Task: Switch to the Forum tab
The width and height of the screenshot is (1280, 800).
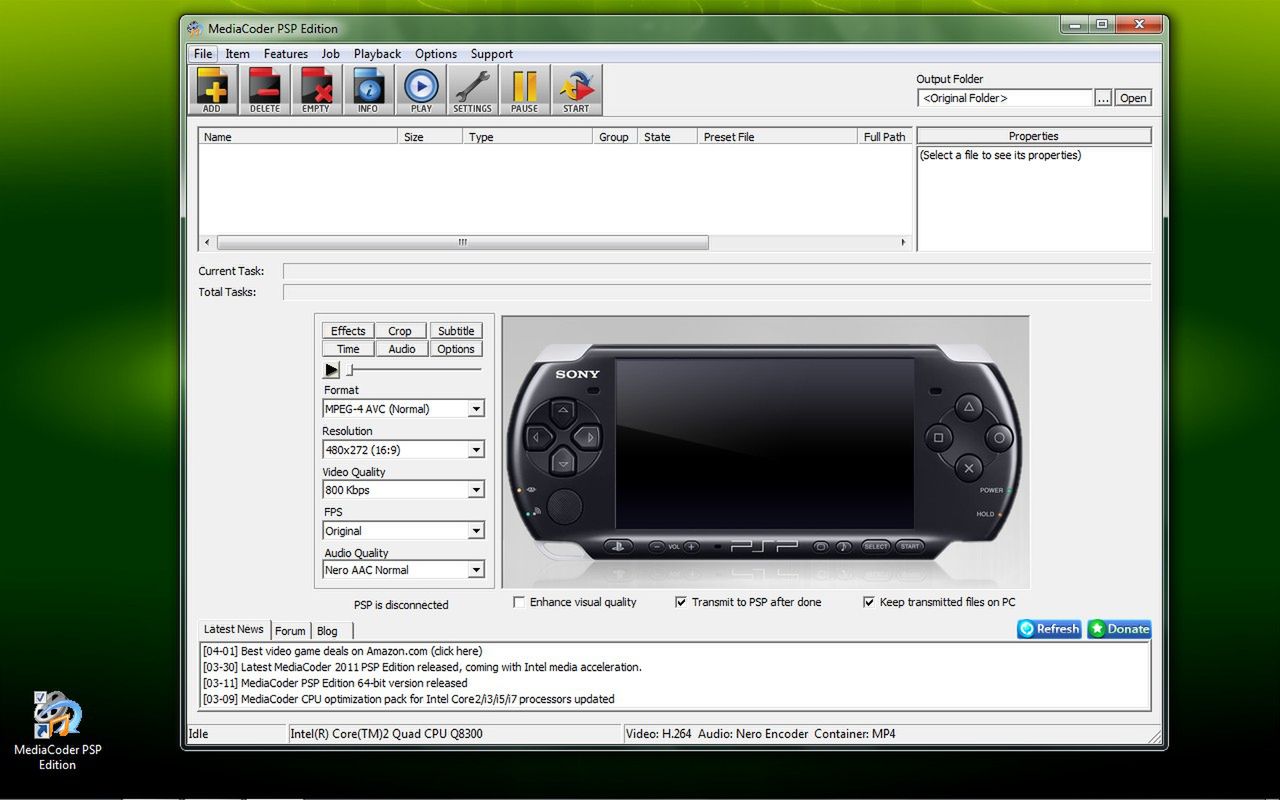Action: point(290,630)
